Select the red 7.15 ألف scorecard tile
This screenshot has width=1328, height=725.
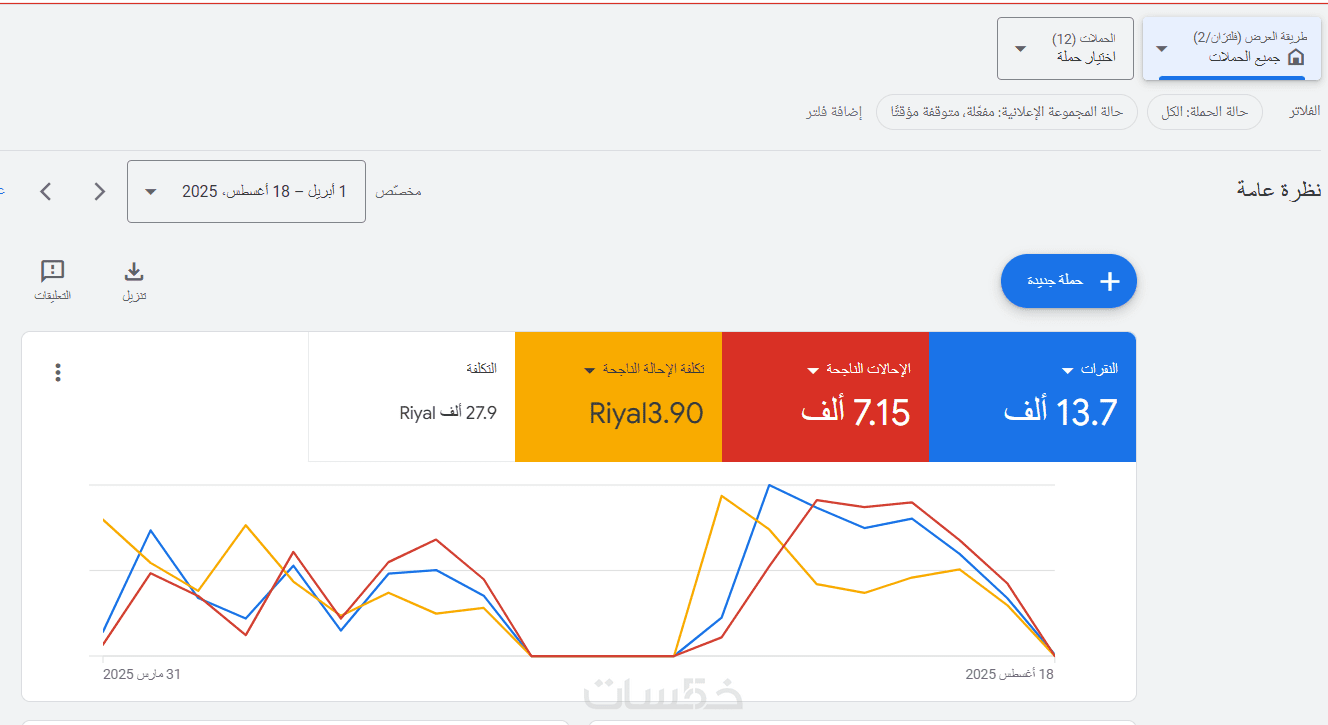825,398
